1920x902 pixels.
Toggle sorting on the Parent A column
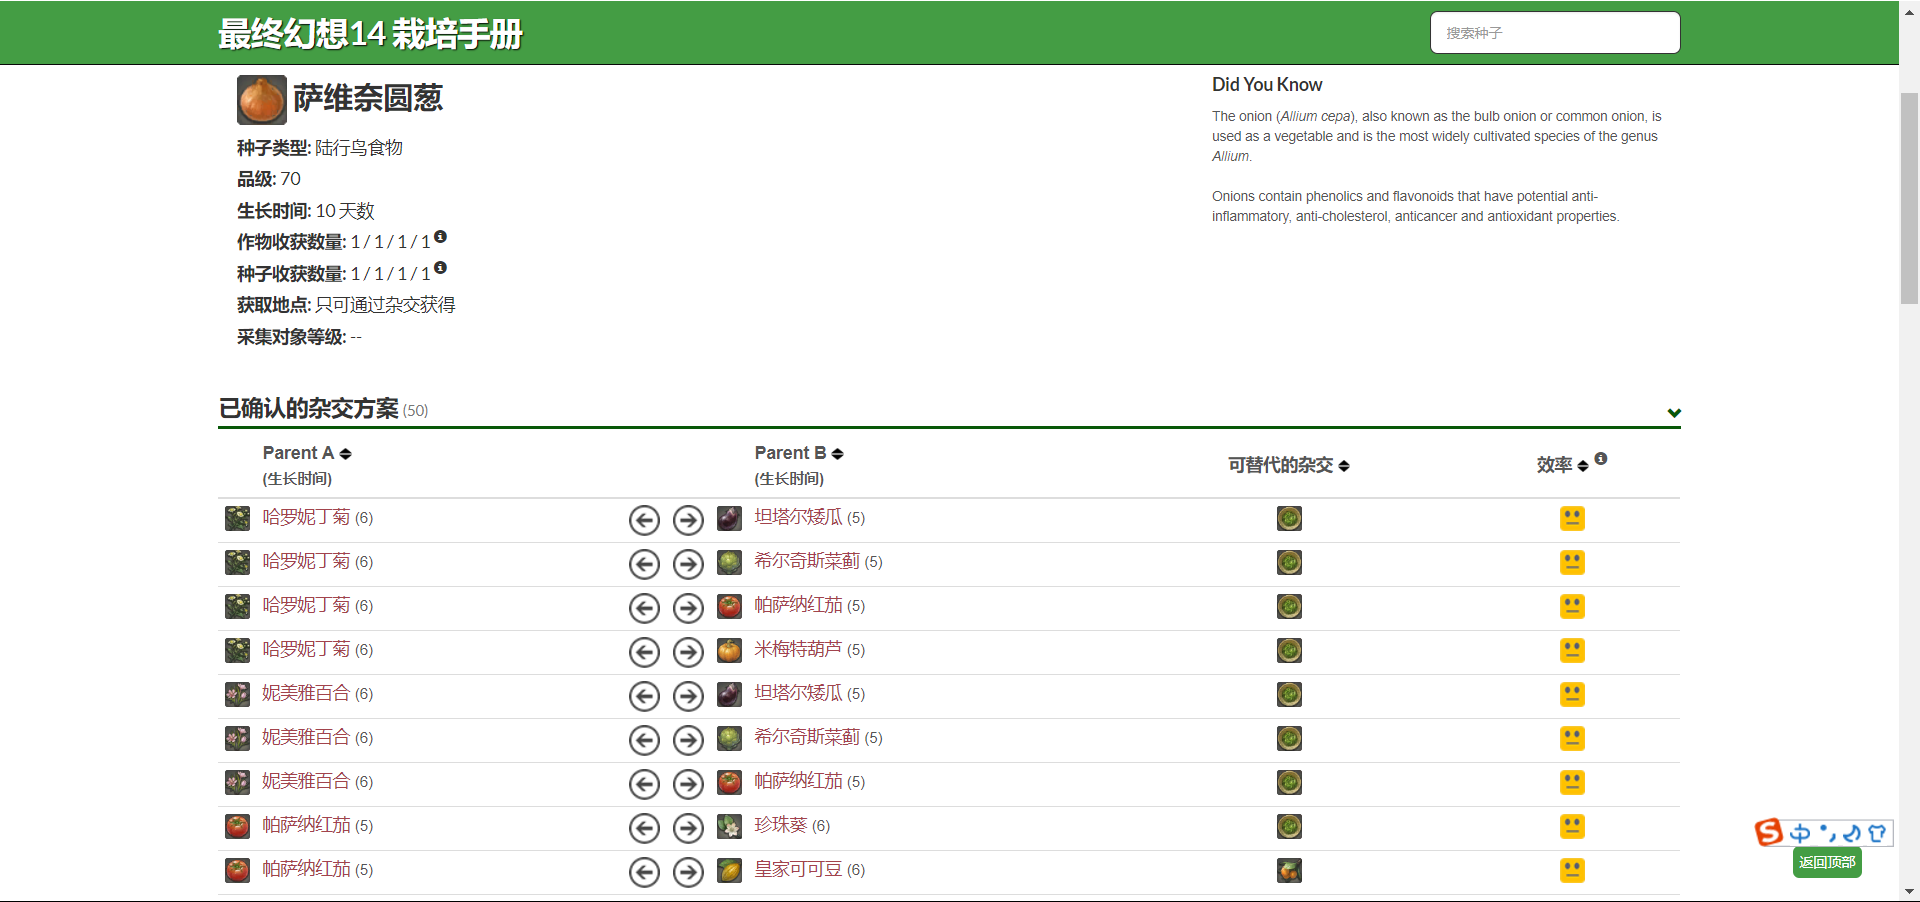click(346, 453)
